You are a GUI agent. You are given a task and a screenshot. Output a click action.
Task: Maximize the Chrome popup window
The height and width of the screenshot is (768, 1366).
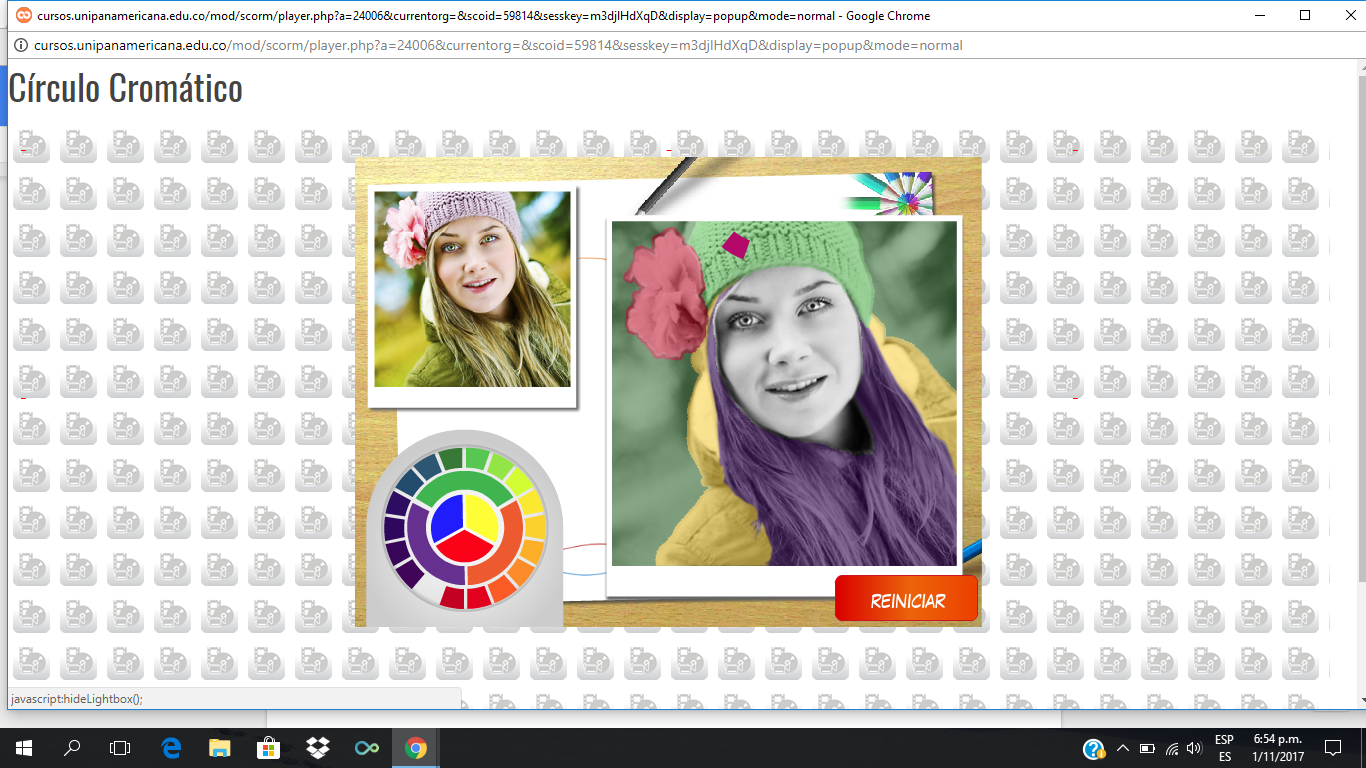tap(1305, 15)
